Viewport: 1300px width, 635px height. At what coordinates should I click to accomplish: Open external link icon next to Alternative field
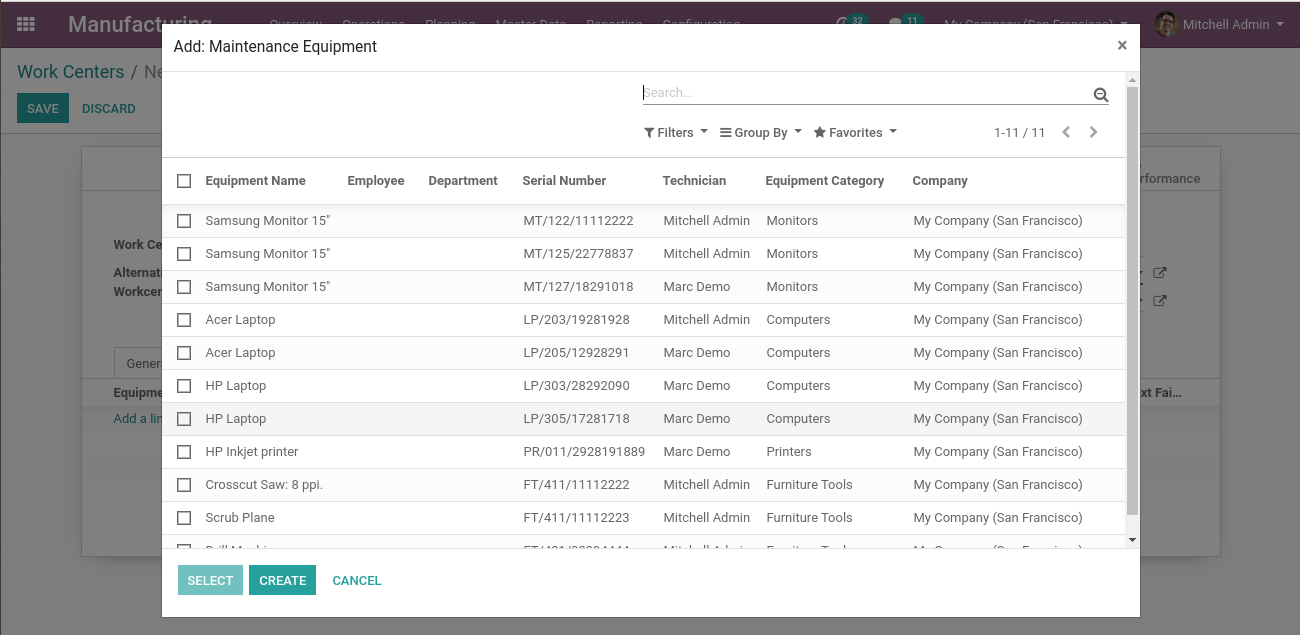(1160, 273)
